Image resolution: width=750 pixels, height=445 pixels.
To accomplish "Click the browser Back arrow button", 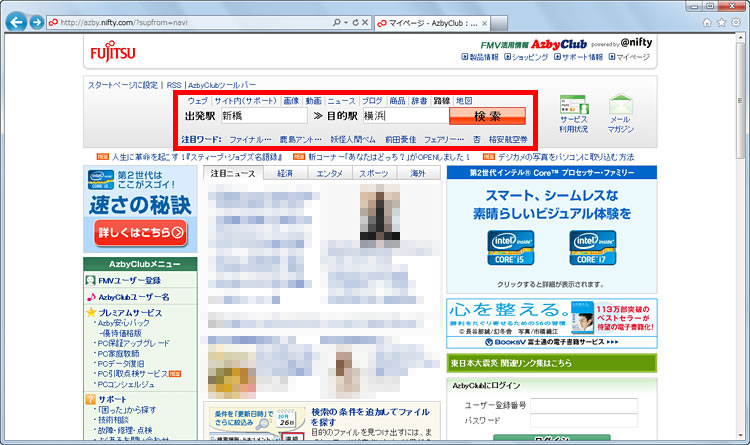I will coord(16,22).
